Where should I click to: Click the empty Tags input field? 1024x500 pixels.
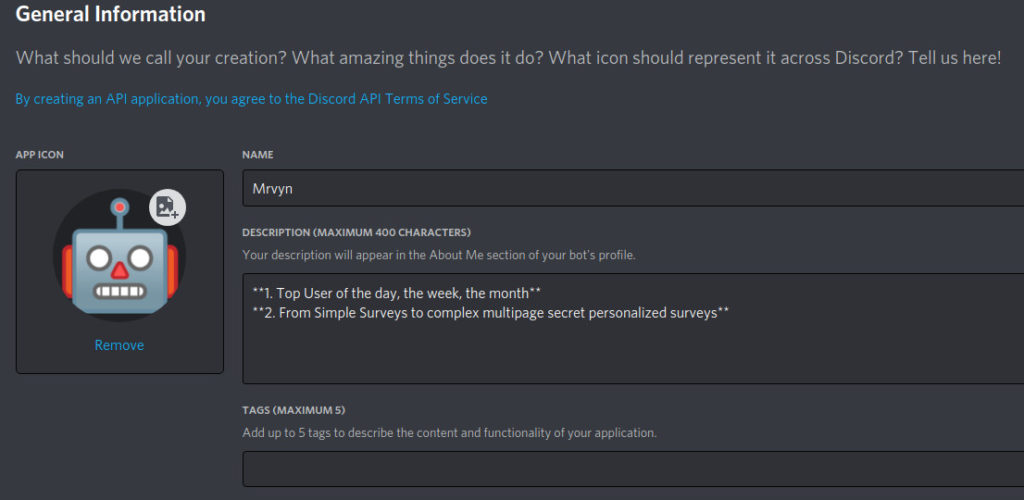(x=632, y=469)
